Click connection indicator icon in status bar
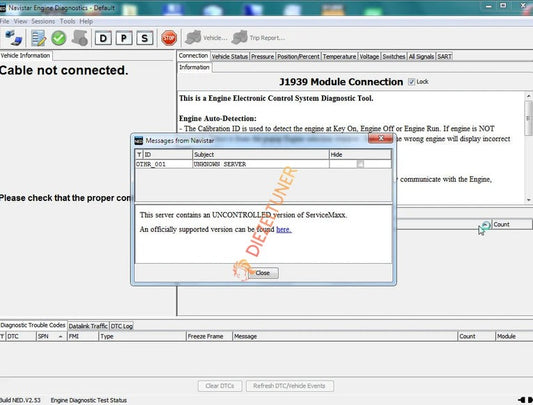This screenshot has height=405, width=533. 526,400
